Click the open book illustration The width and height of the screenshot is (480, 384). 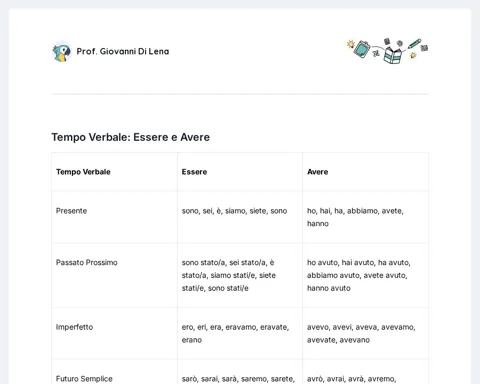[393, 55]
